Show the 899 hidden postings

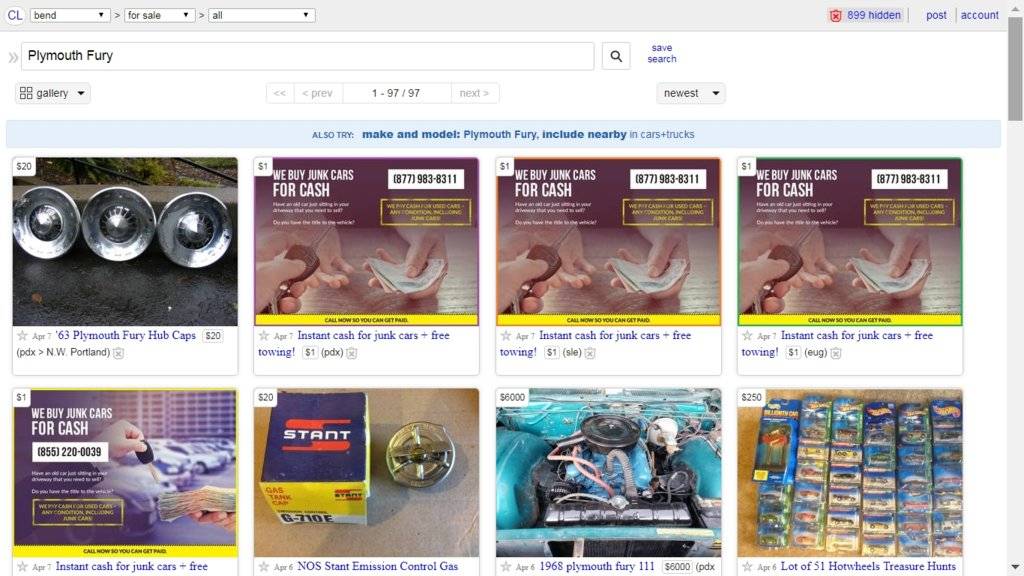[866, 15]
